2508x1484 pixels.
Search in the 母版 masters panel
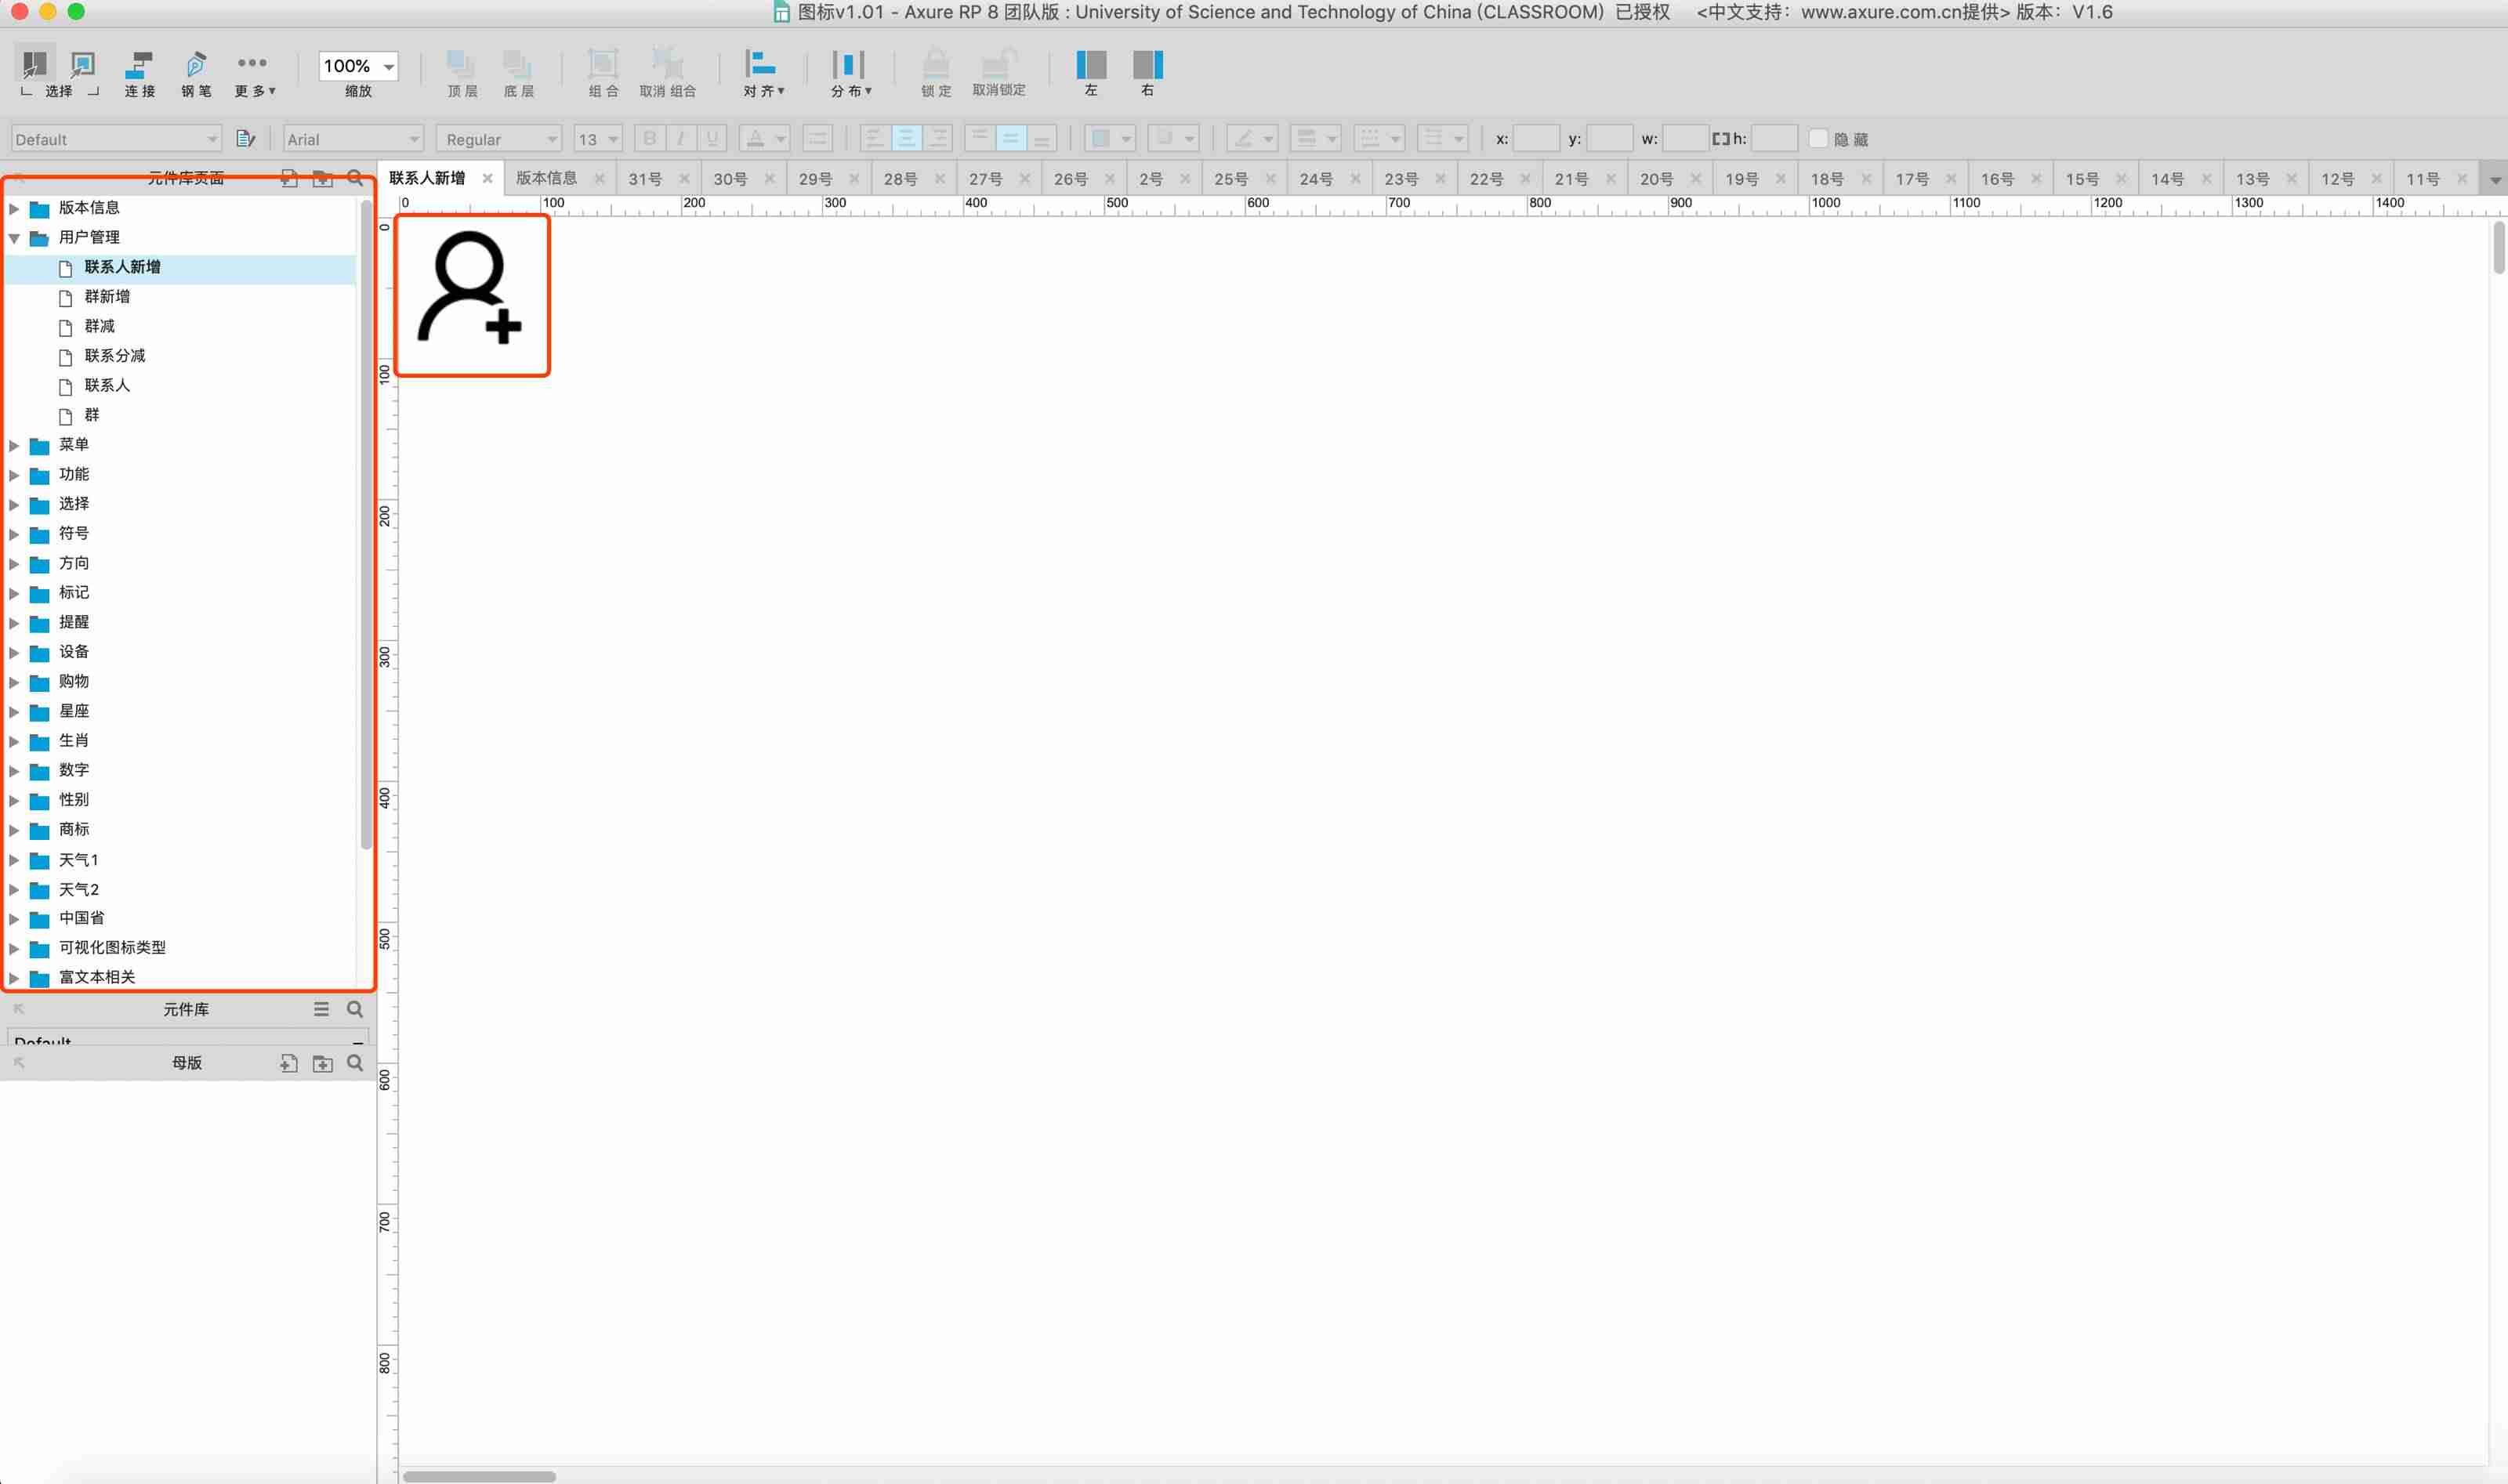click(x=355, y=1063)
